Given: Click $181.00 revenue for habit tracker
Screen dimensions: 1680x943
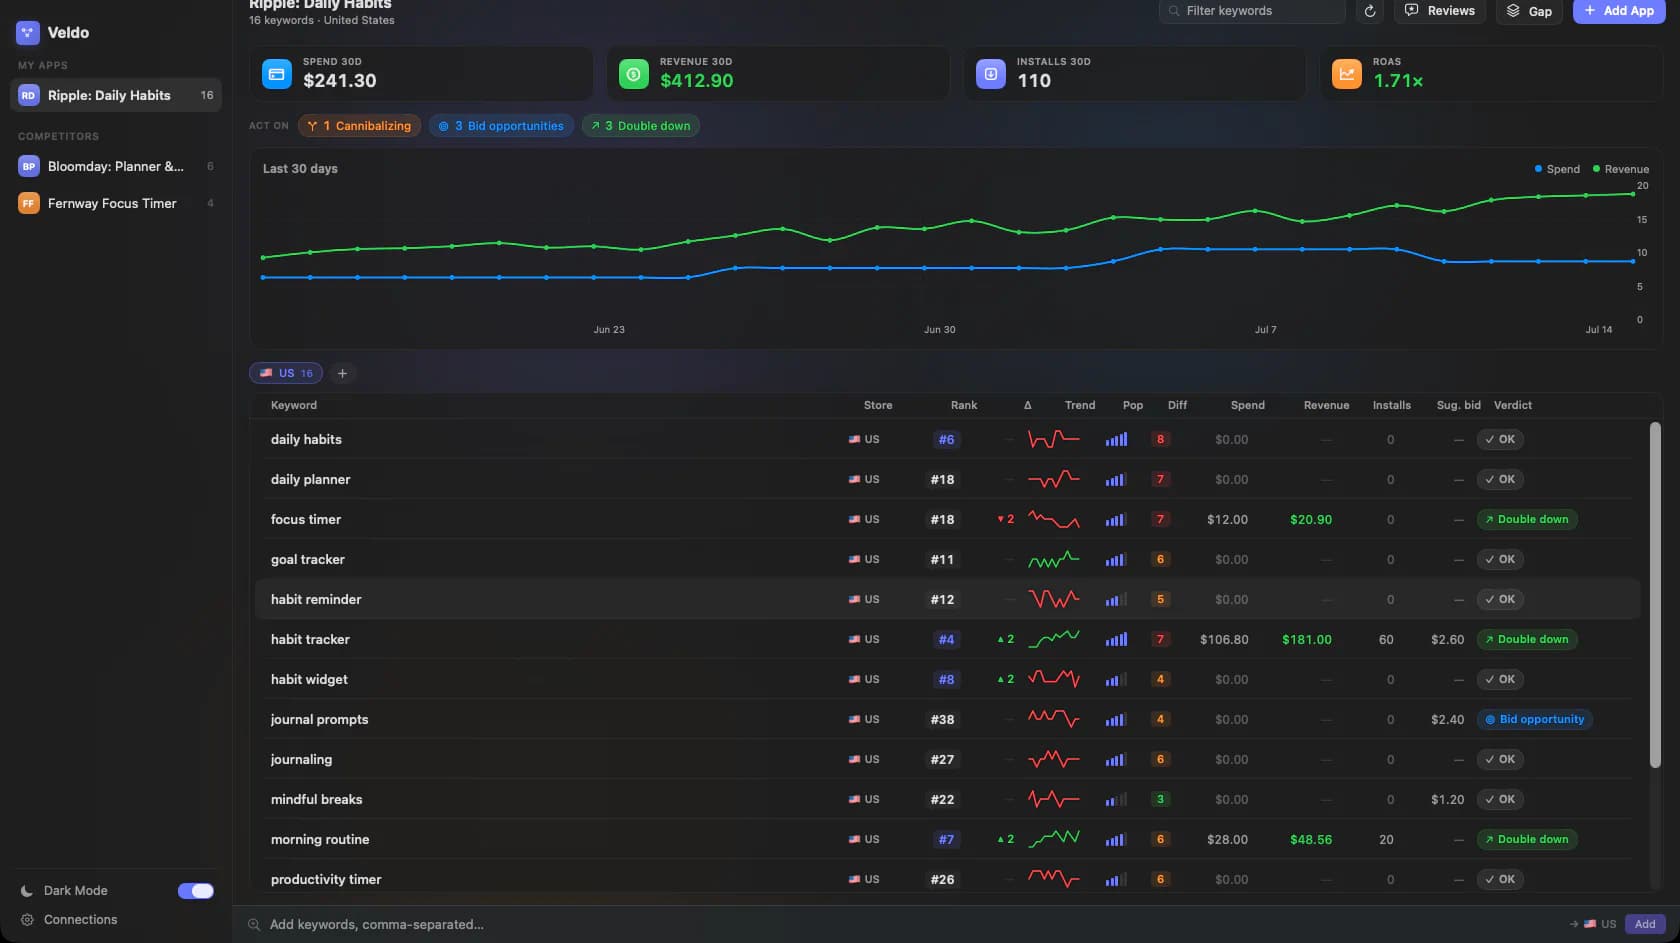Looking at the screenshot, I should pos(1306,639).
